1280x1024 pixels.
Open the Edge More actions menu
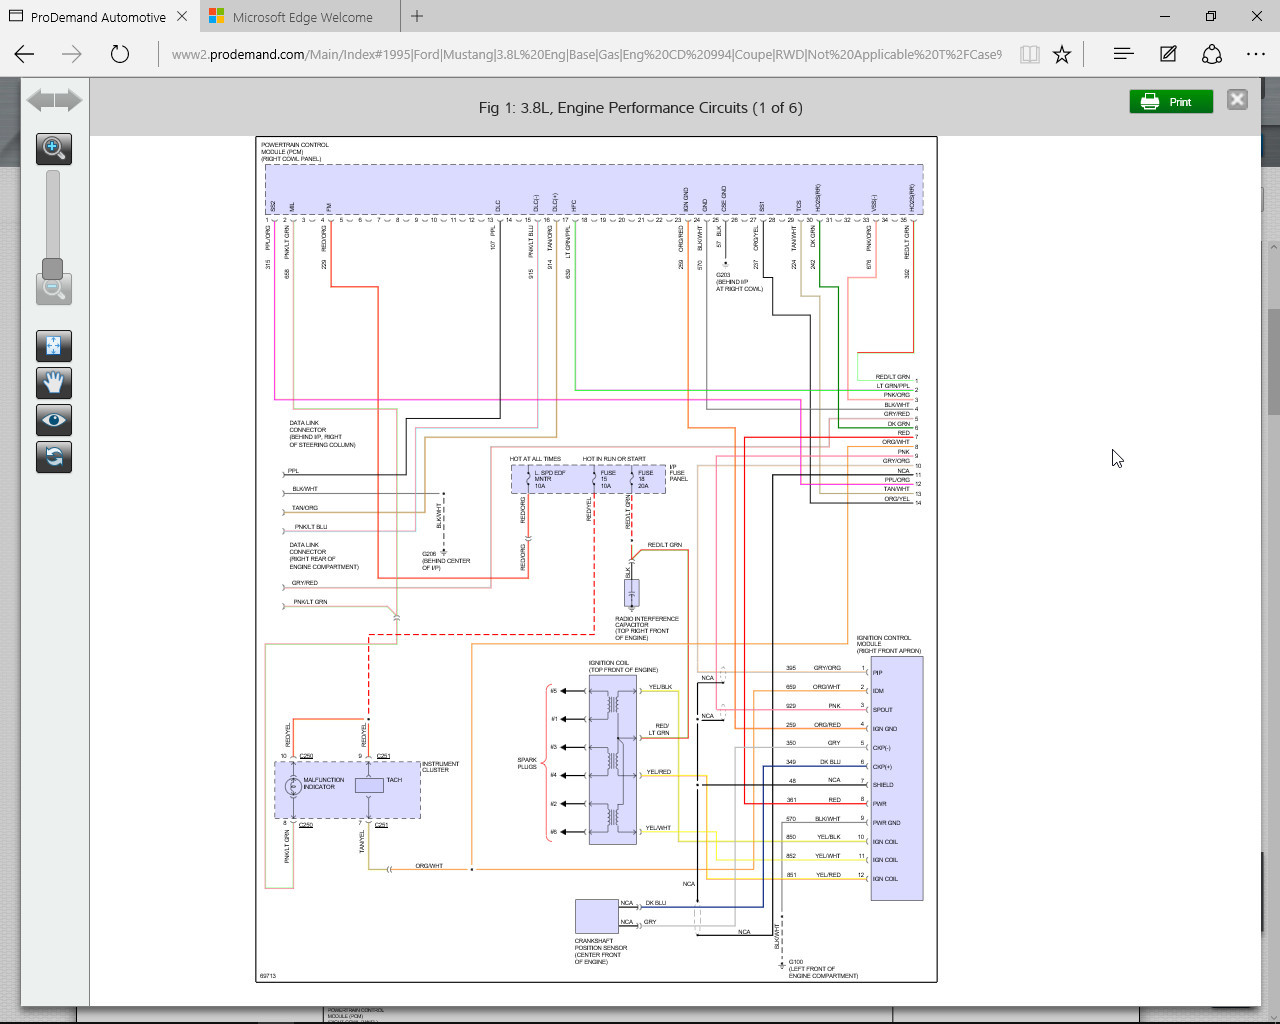[x=1256, y=54]
